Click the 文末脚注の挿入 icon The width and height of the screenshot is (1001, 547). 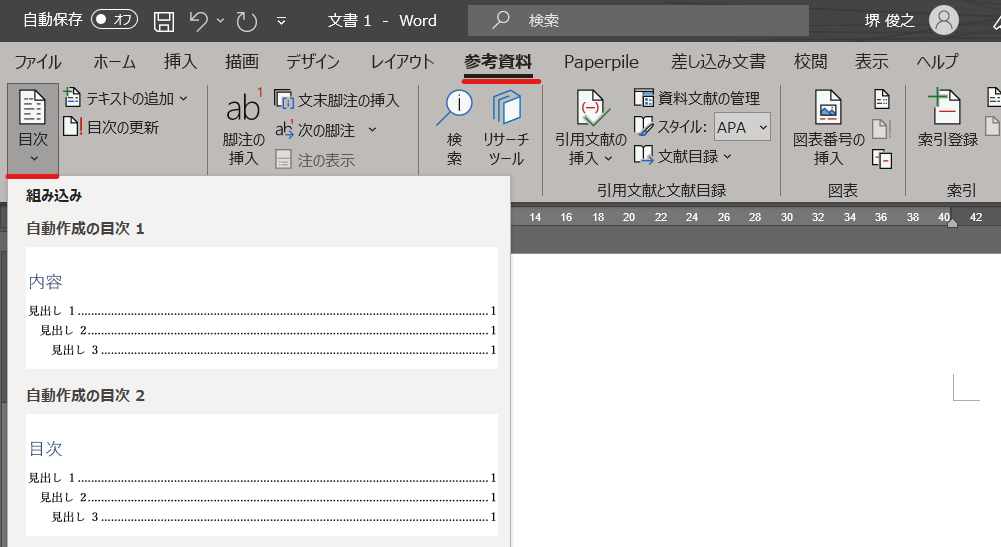284,100
